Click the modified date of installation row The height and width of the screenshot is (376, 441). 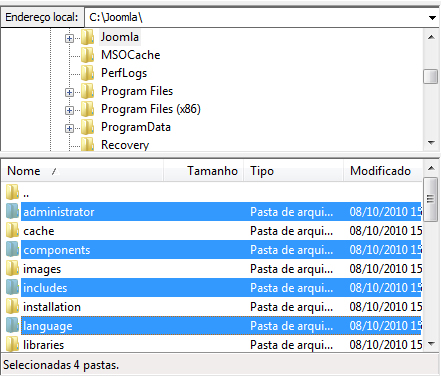point(386,307)
